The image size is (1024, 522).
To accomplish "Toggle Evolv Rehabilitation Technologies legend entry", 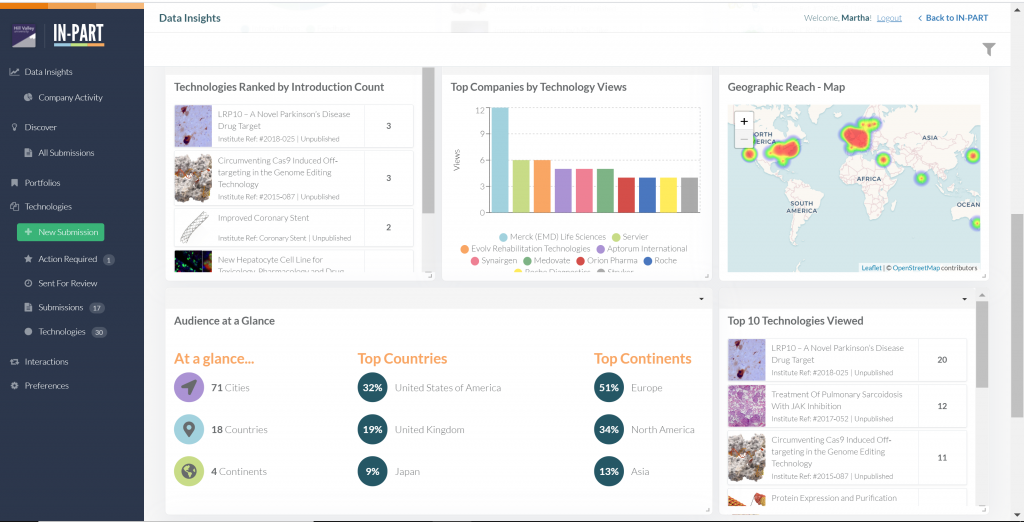I will pos(525,249).
